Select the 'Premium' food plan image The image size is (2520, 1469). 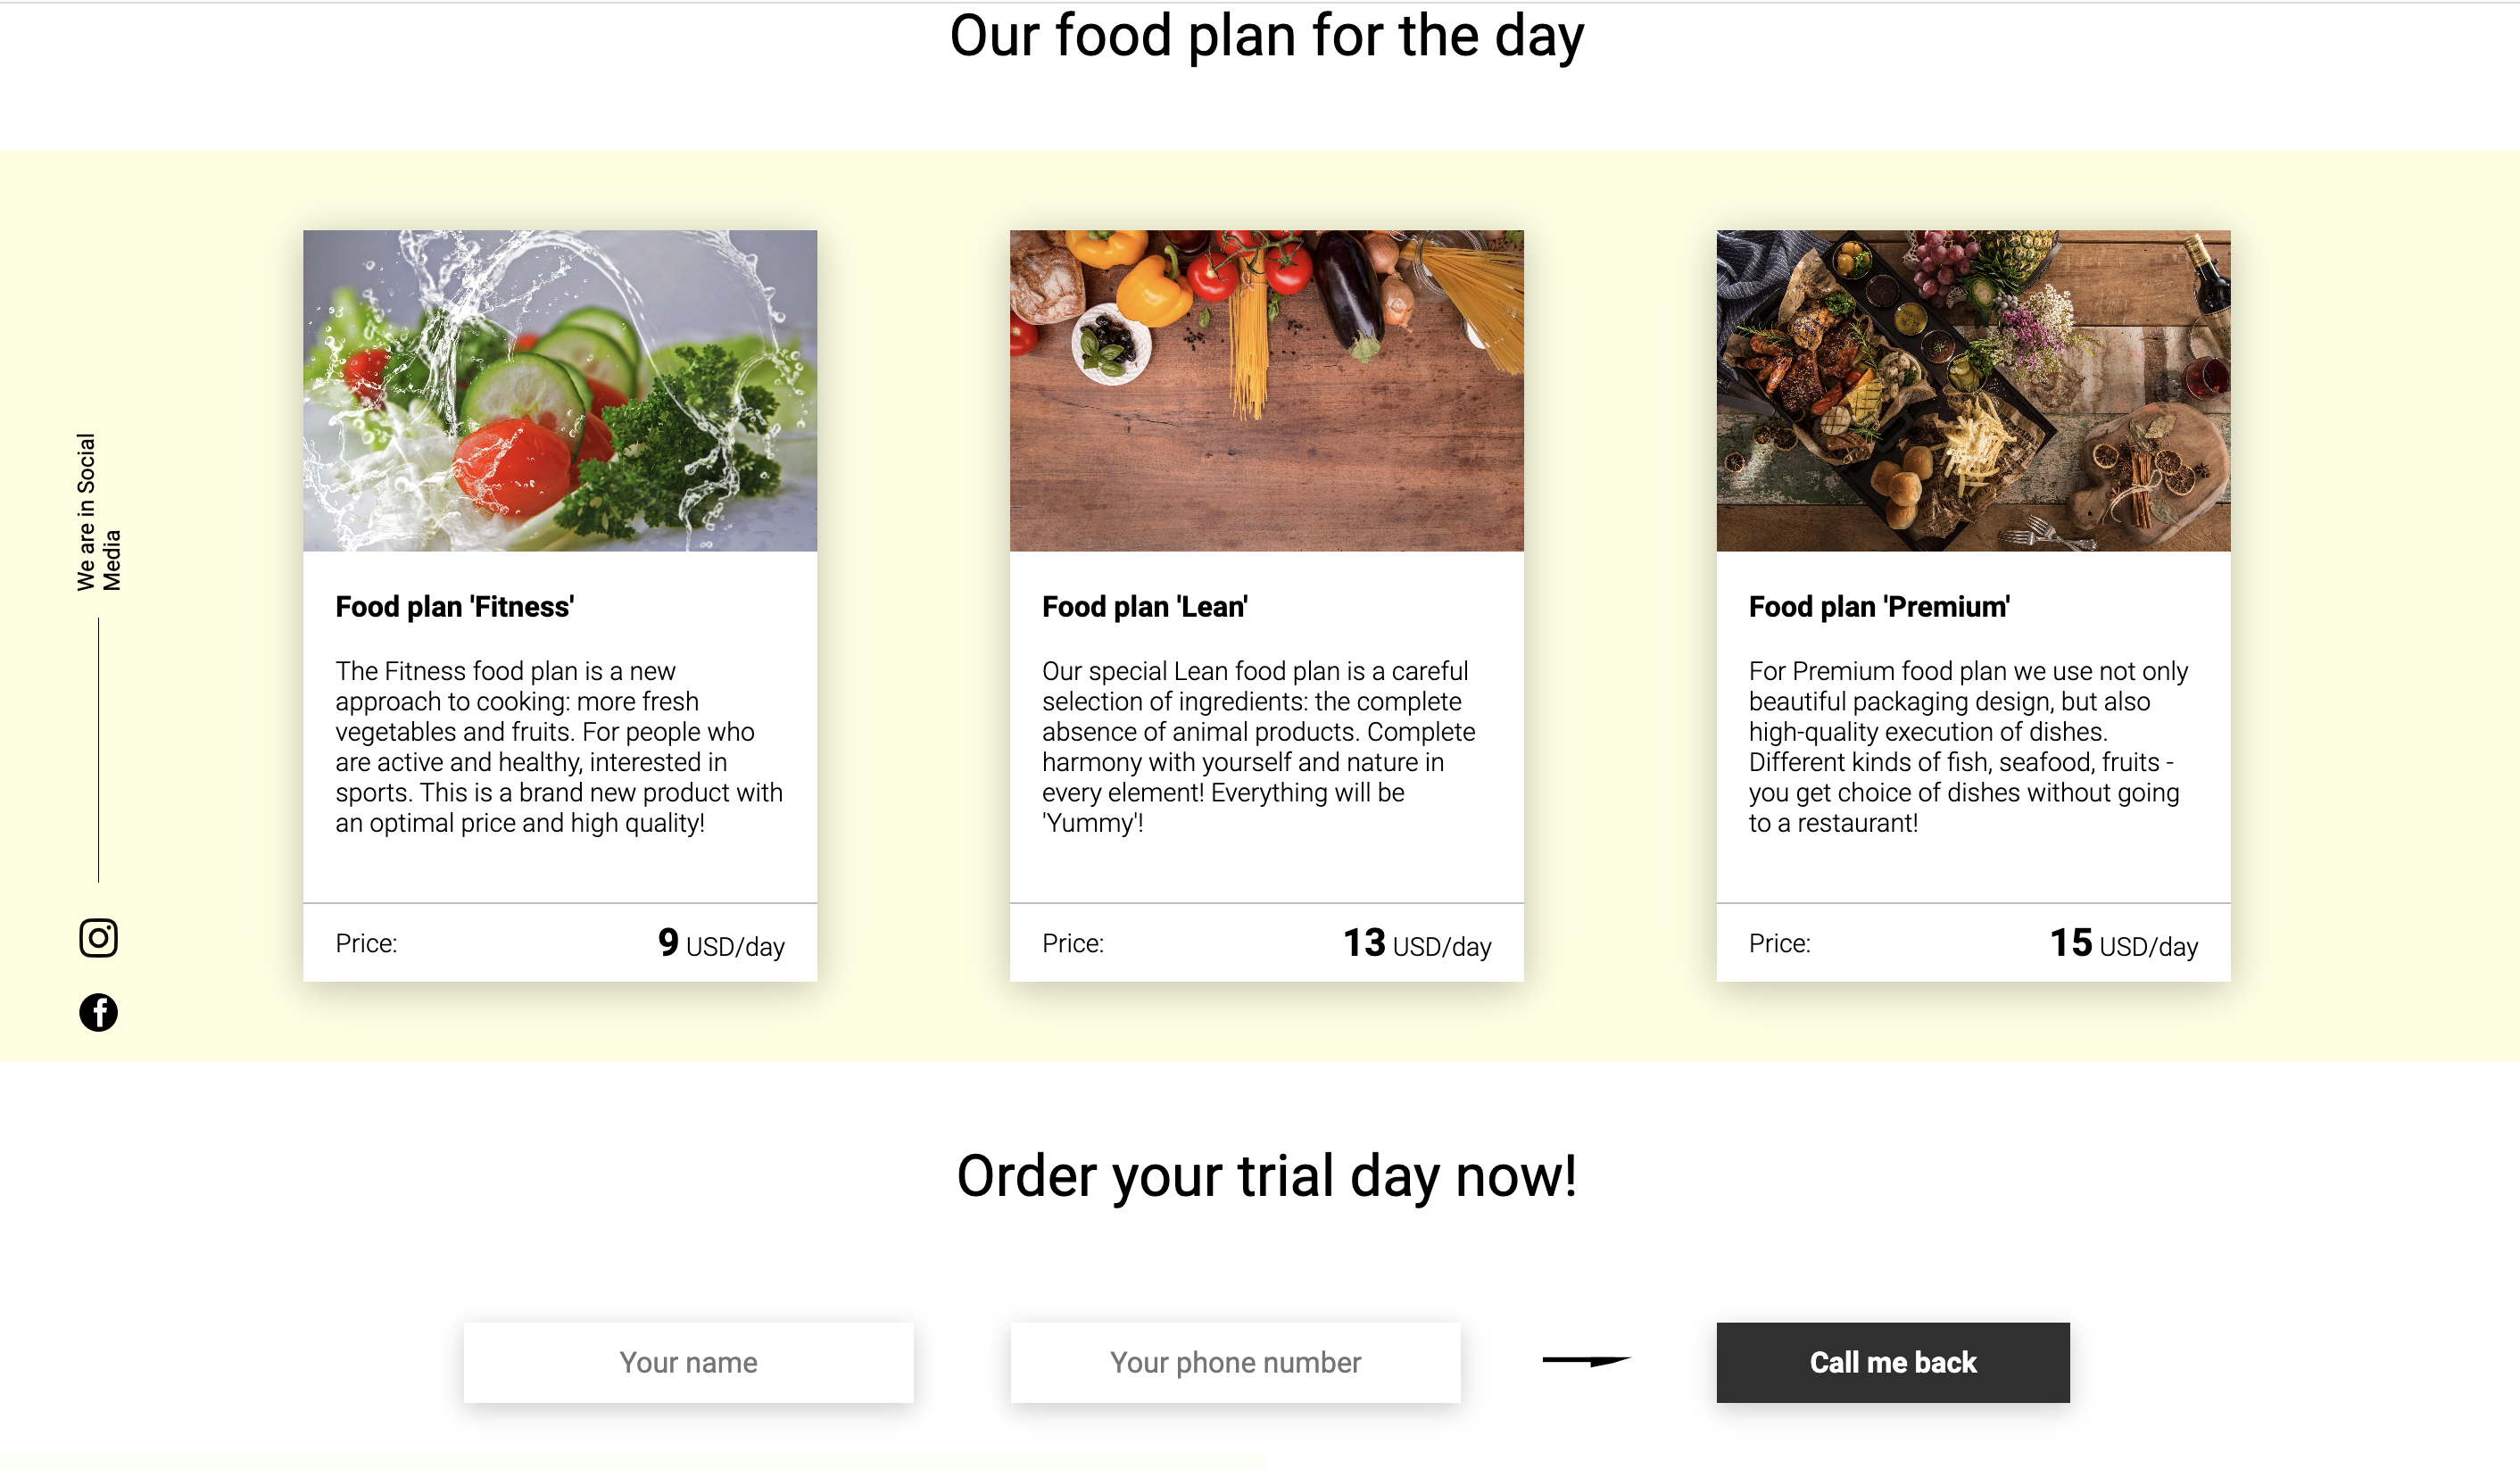pos(1972,390)
